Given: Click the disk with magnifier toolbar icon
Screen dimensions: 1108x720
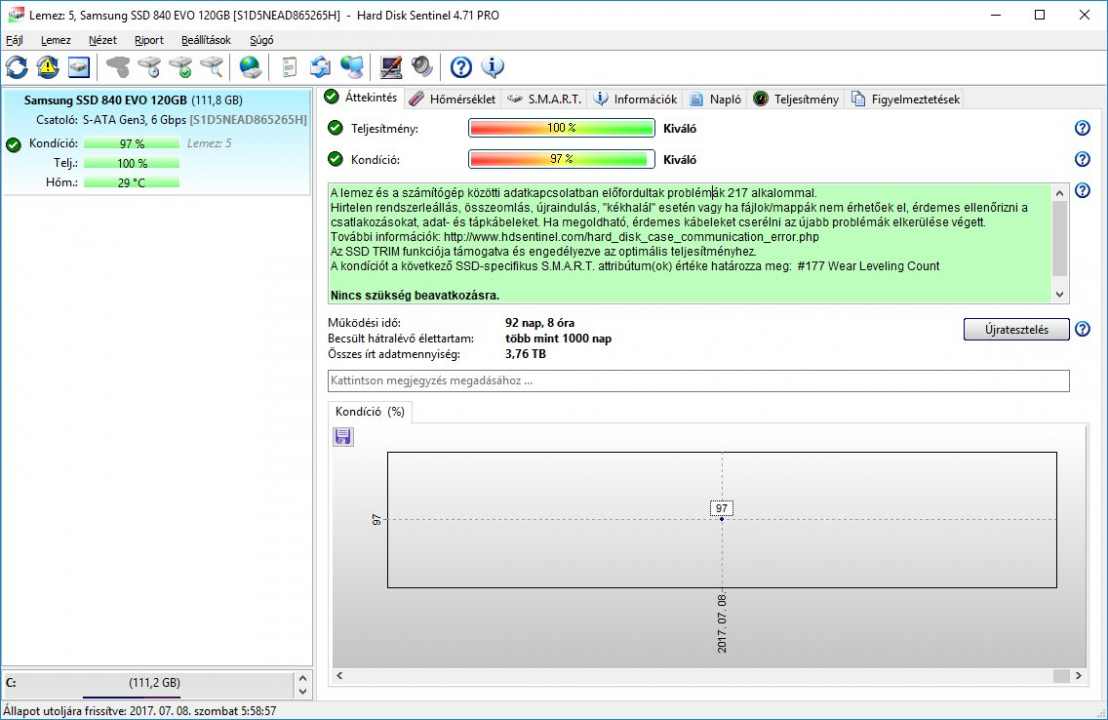Looking at the screenshot, I should click(x=211, y=67).
